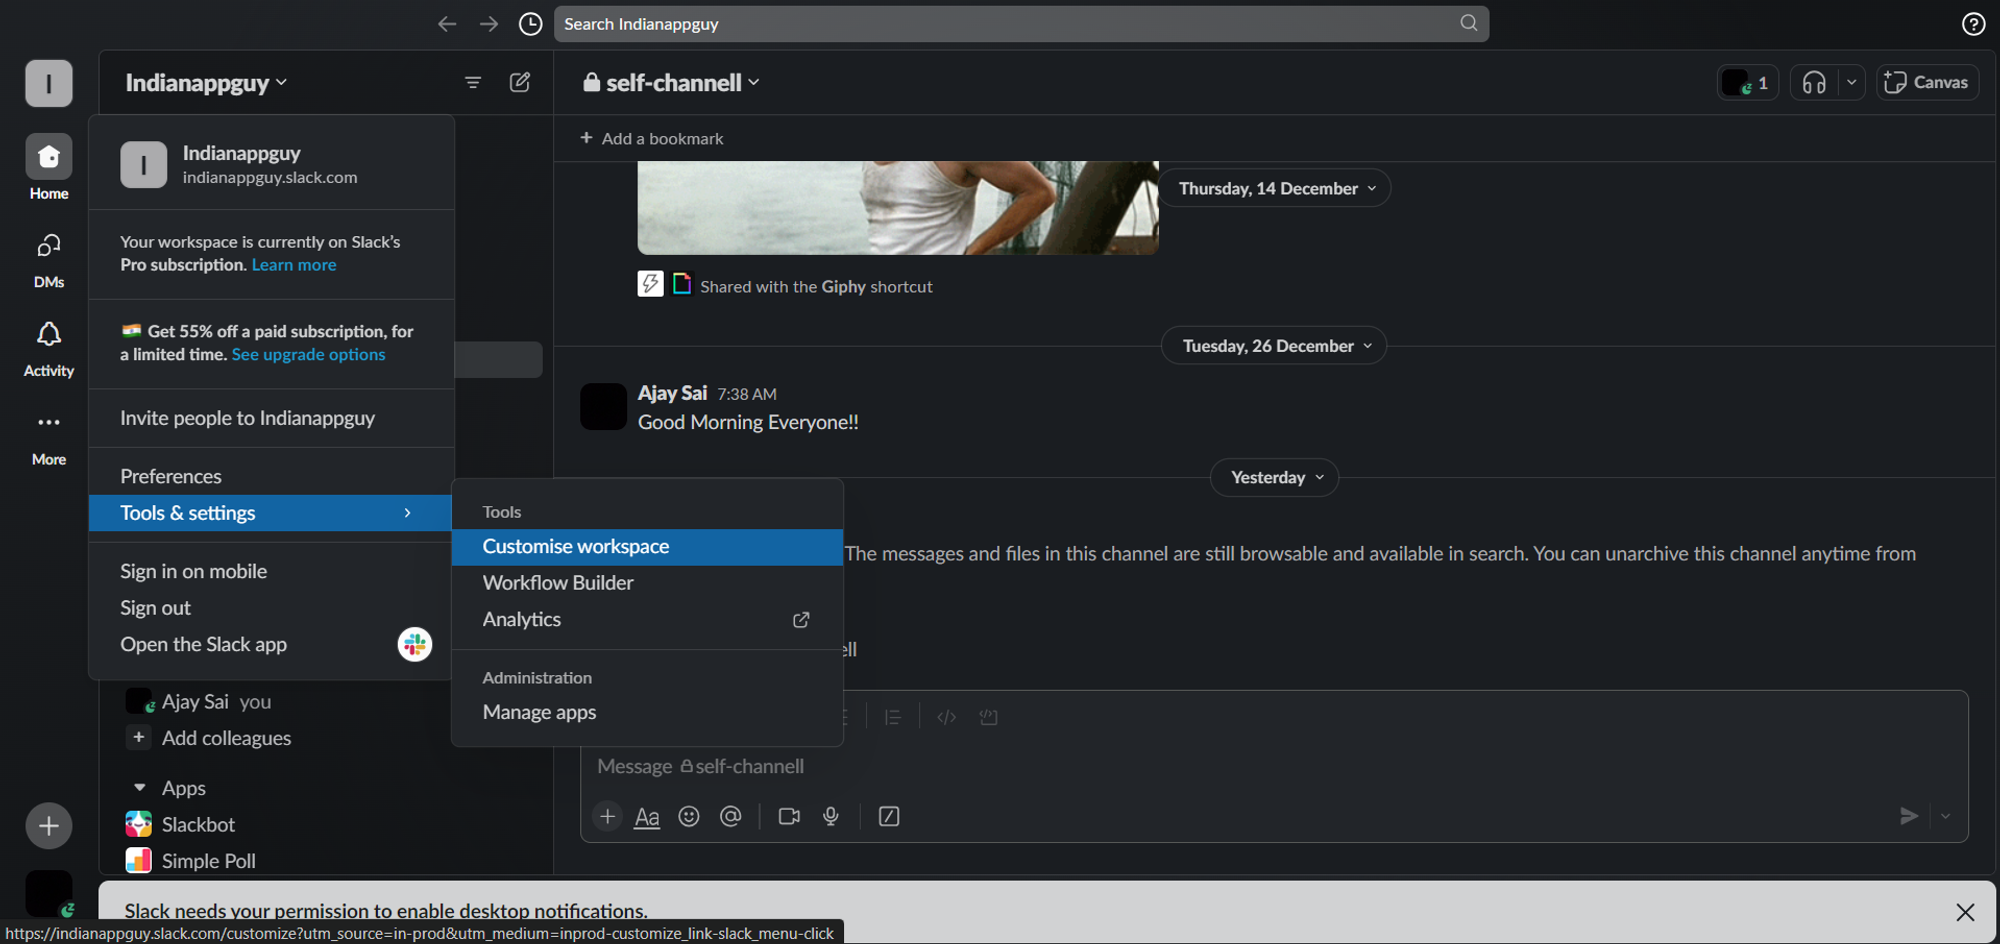Click the Indianappguy workspace header in the menu

click(270, 164)
